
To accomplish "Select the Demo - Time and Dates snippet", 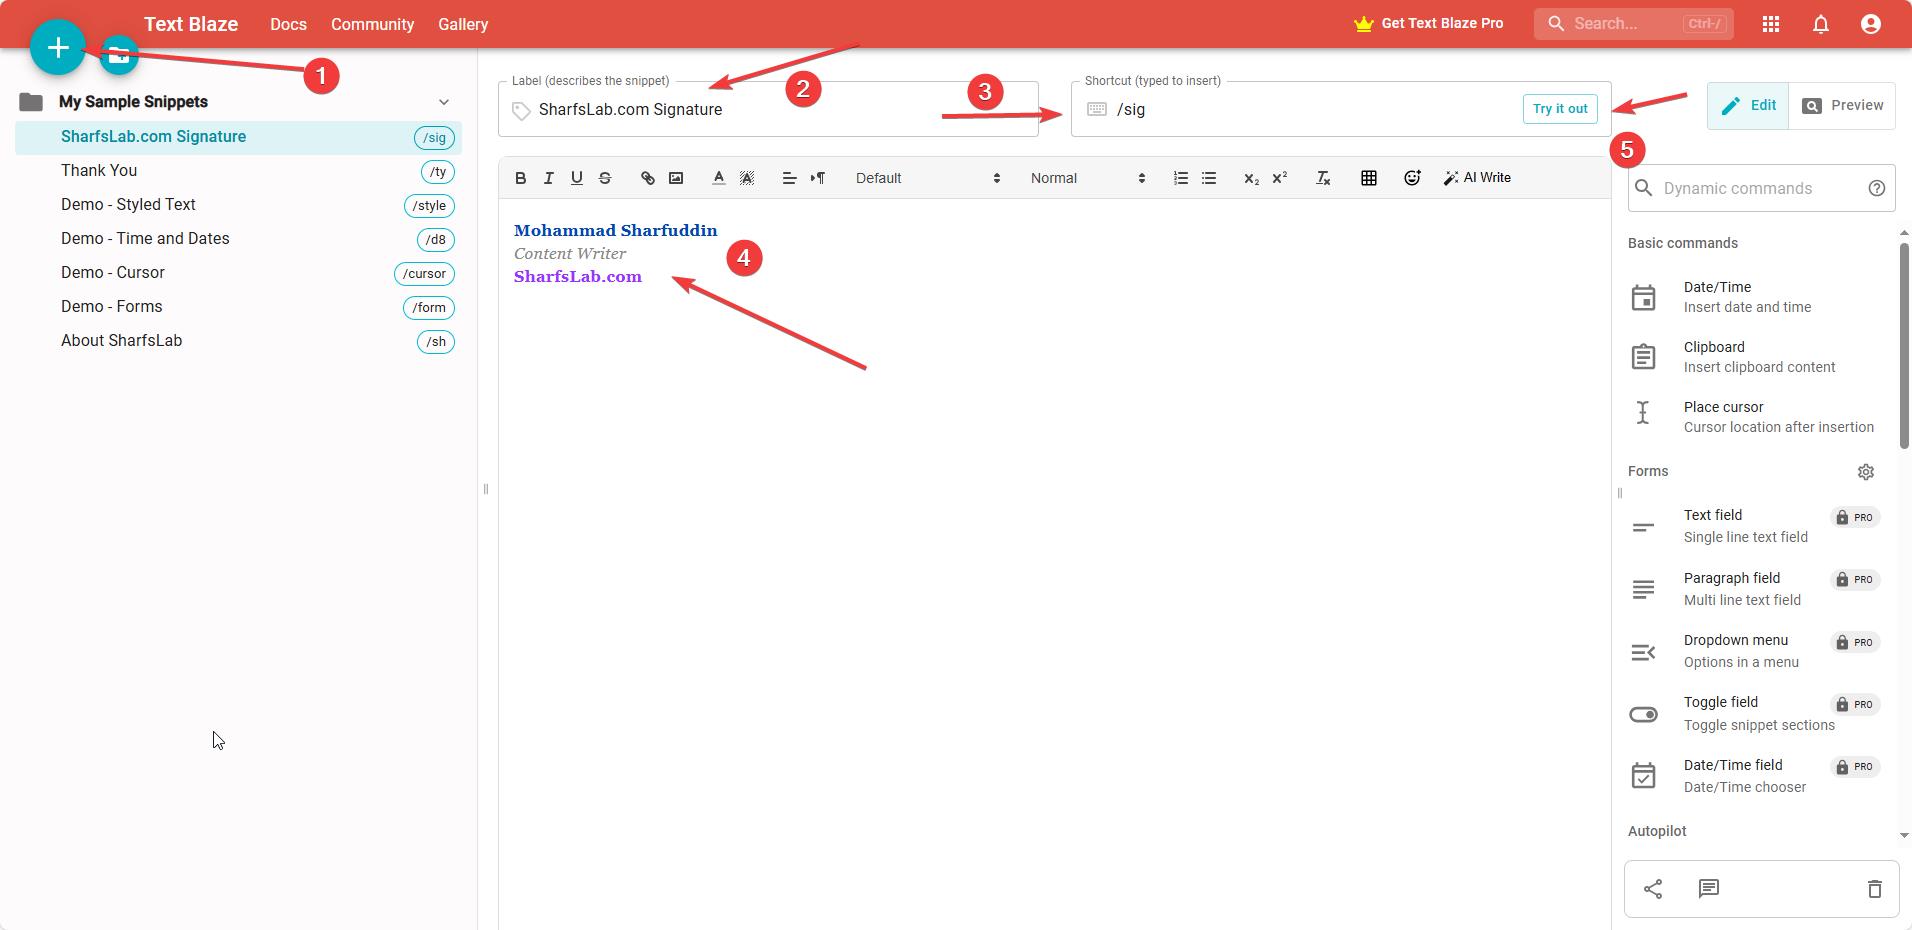I will (x=238, y=239).
